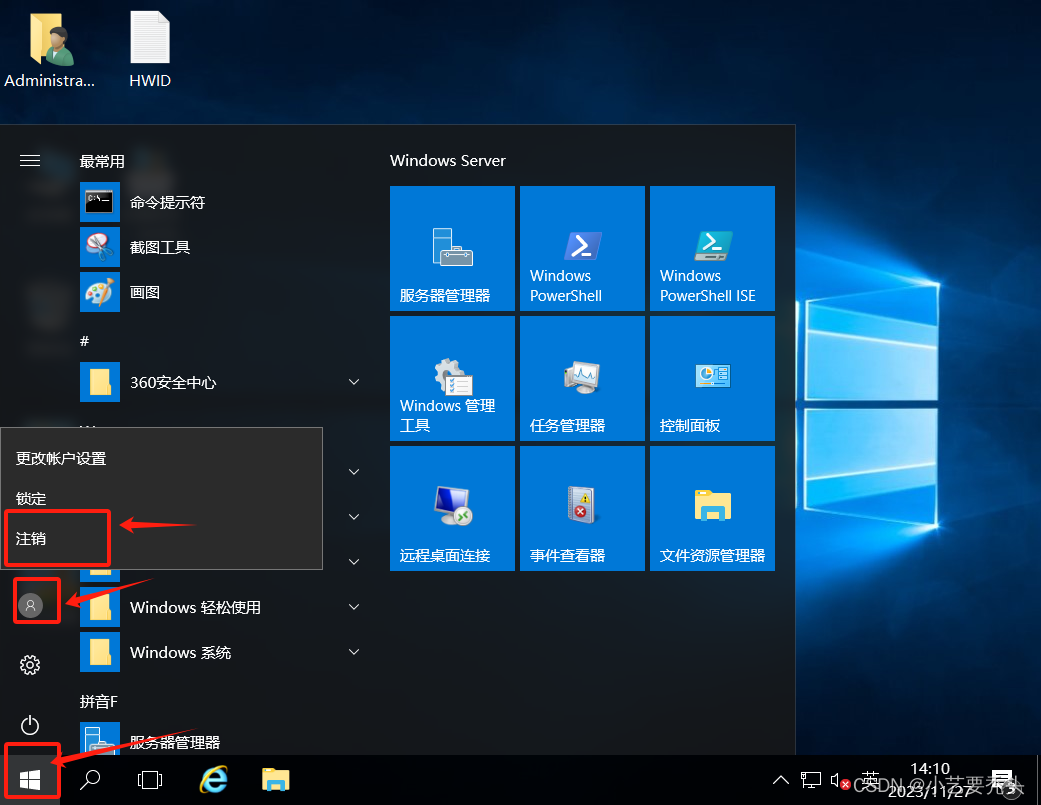Open the Windows 管理工具 tile
The height and width of the screenshot is (805, 1041).
click(x=452, y=378)
